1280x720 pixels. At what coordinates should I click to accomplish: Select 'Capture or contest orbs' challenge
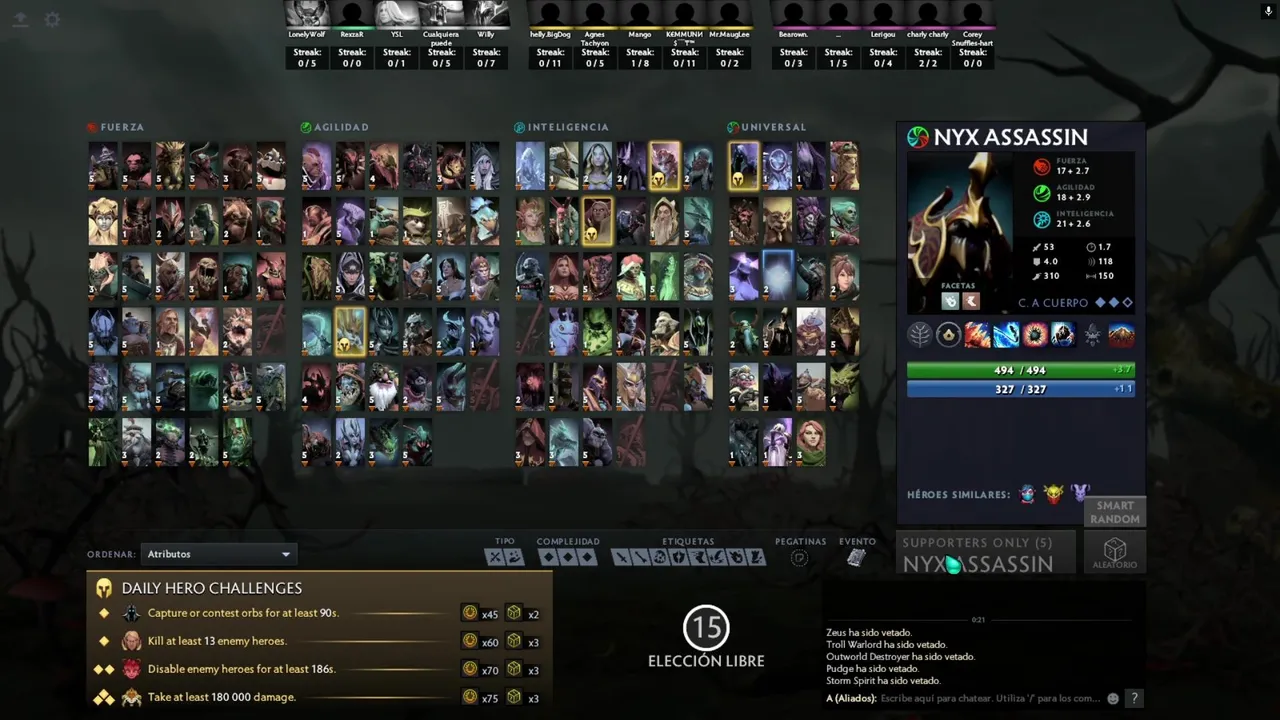[320, 613]
